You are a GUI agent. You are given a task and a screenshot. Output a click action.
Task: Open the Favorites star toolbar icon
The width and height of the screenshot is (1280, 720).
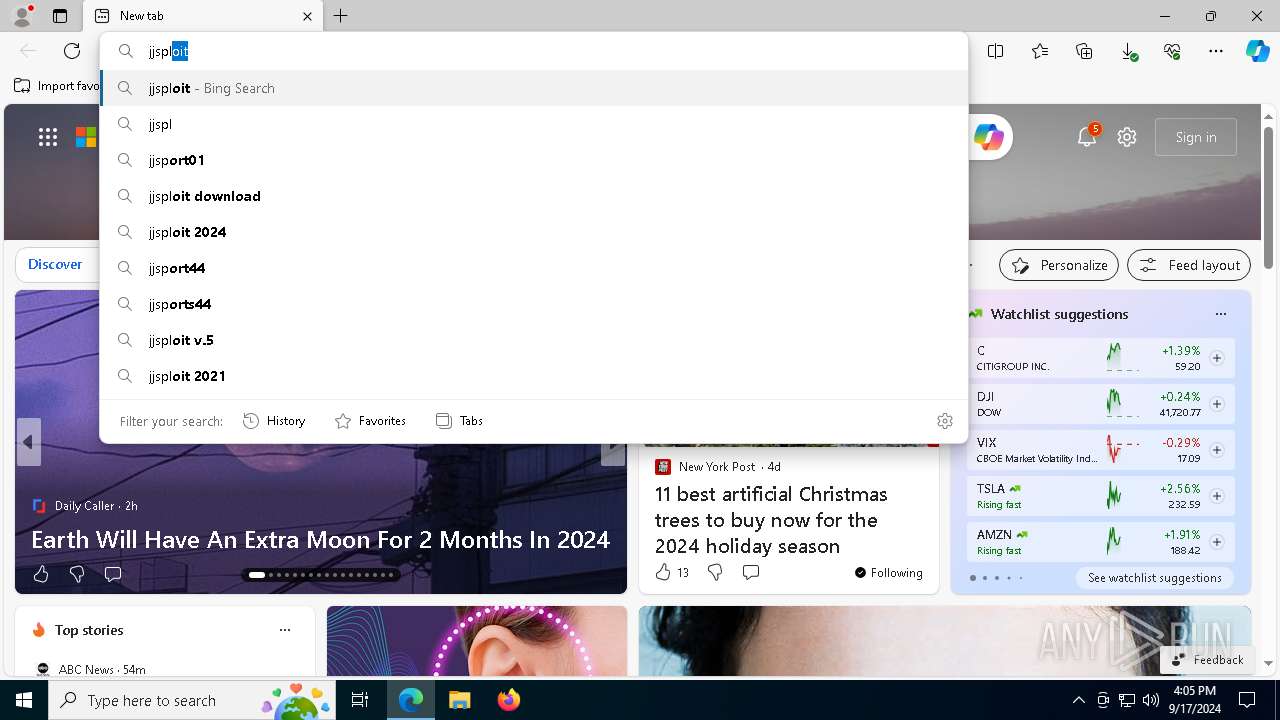coord(1040,51)
